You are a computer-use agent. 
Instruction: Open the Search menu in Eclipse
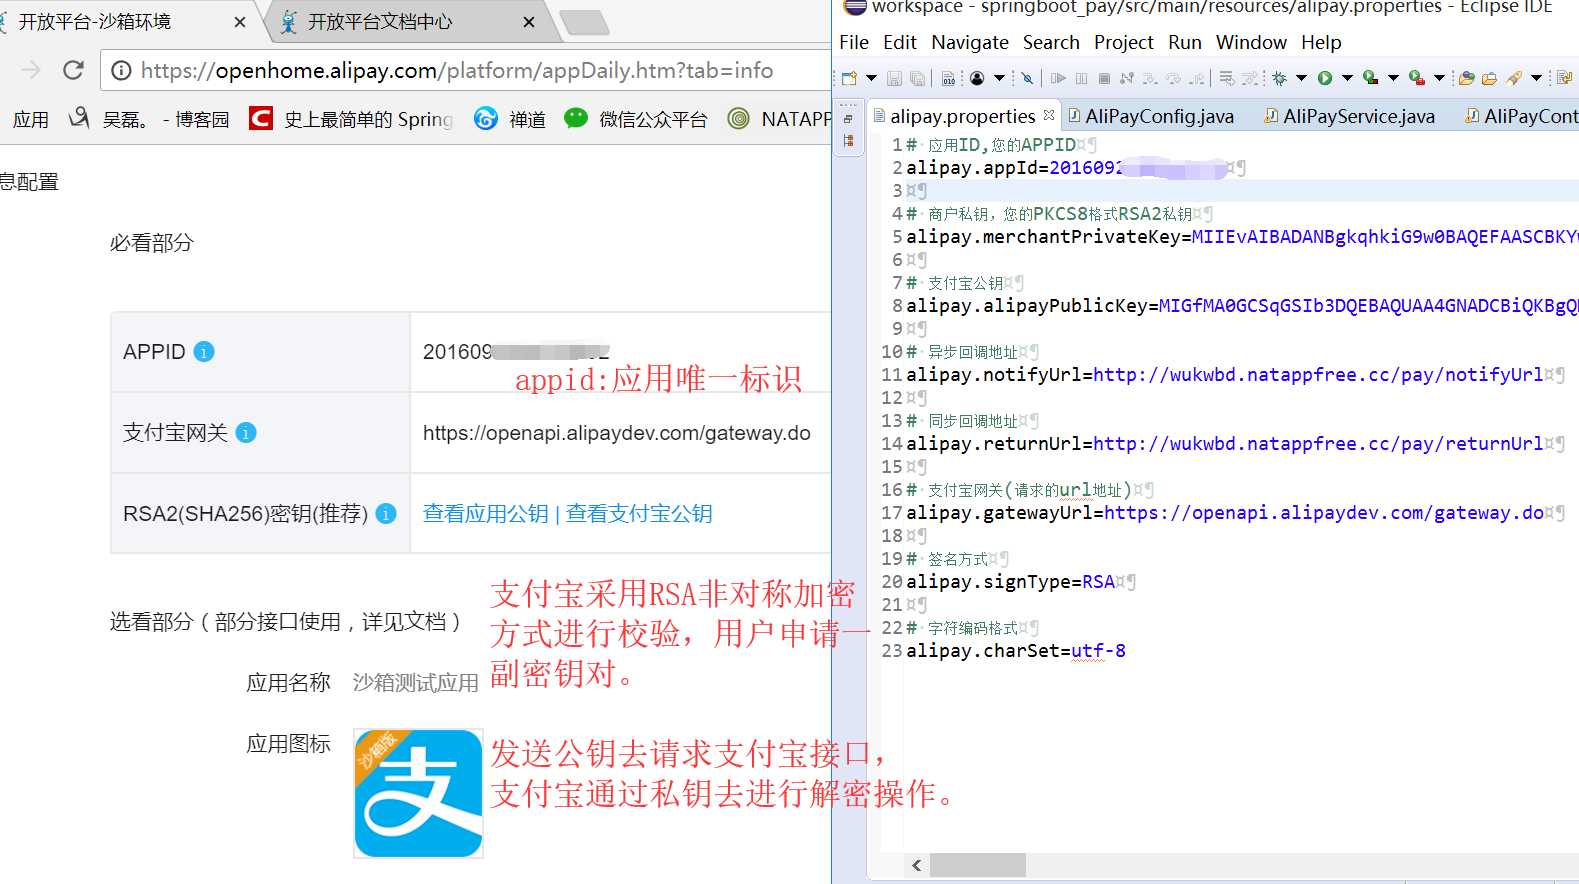(x=1051, y=42)
